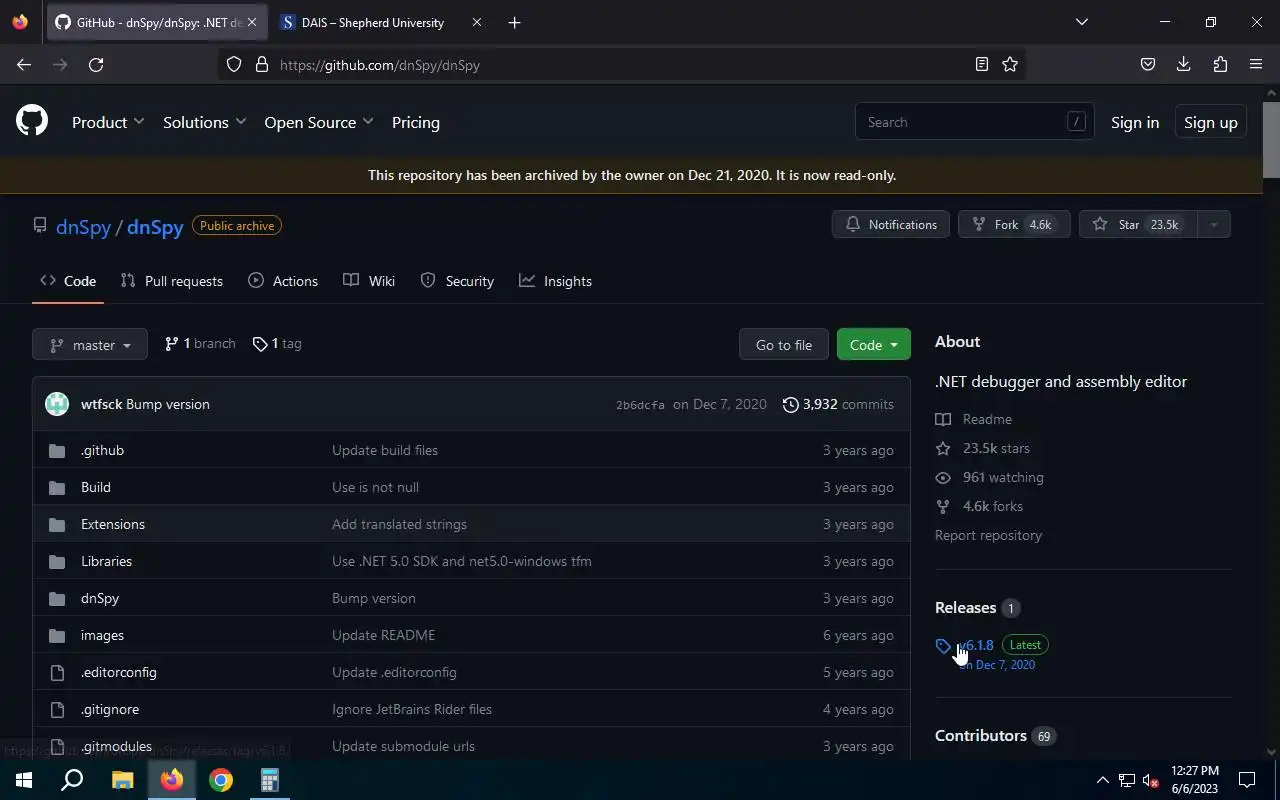The image size is (1280, 800).
Task: Bookmark this page with star icon
Action: click(x=1010, y=64)
